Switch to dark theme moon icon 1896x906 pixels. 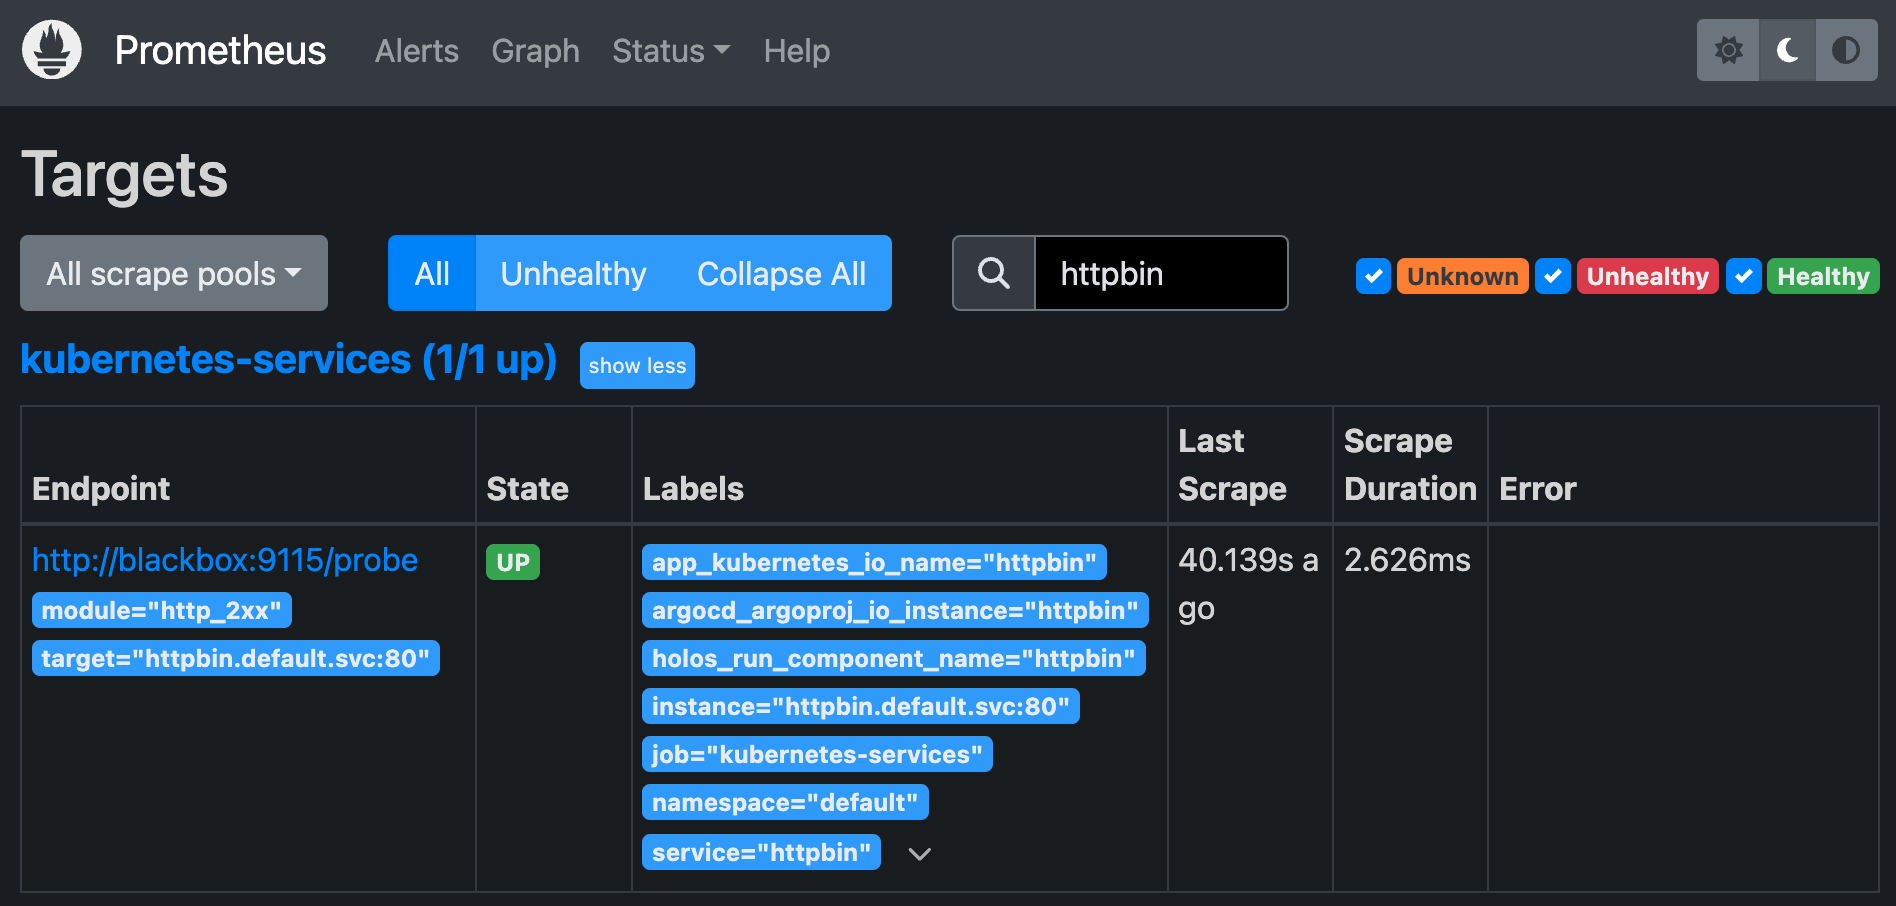pyautogui.click(x=1787, y=50)
